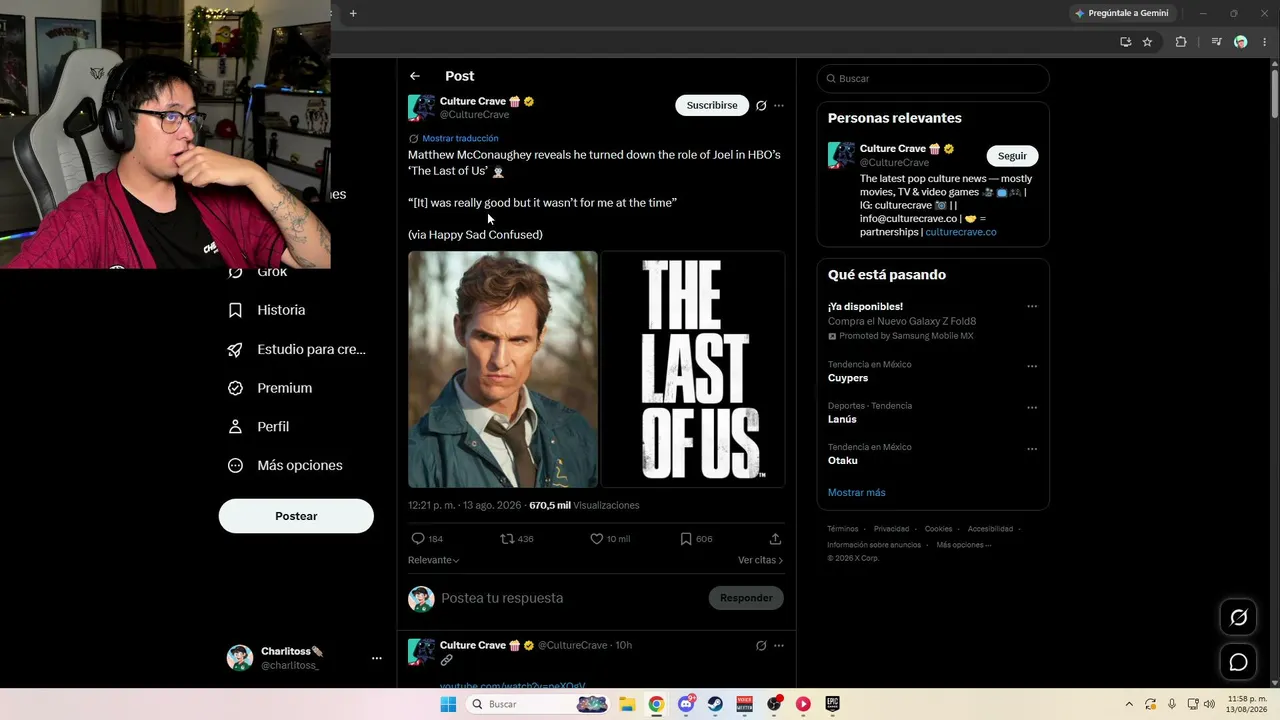Image resolution: width=1280 pixels, height=720 pixels.
Task: Open Epic Games Launcher from taskbar
Action: point(832,704)
